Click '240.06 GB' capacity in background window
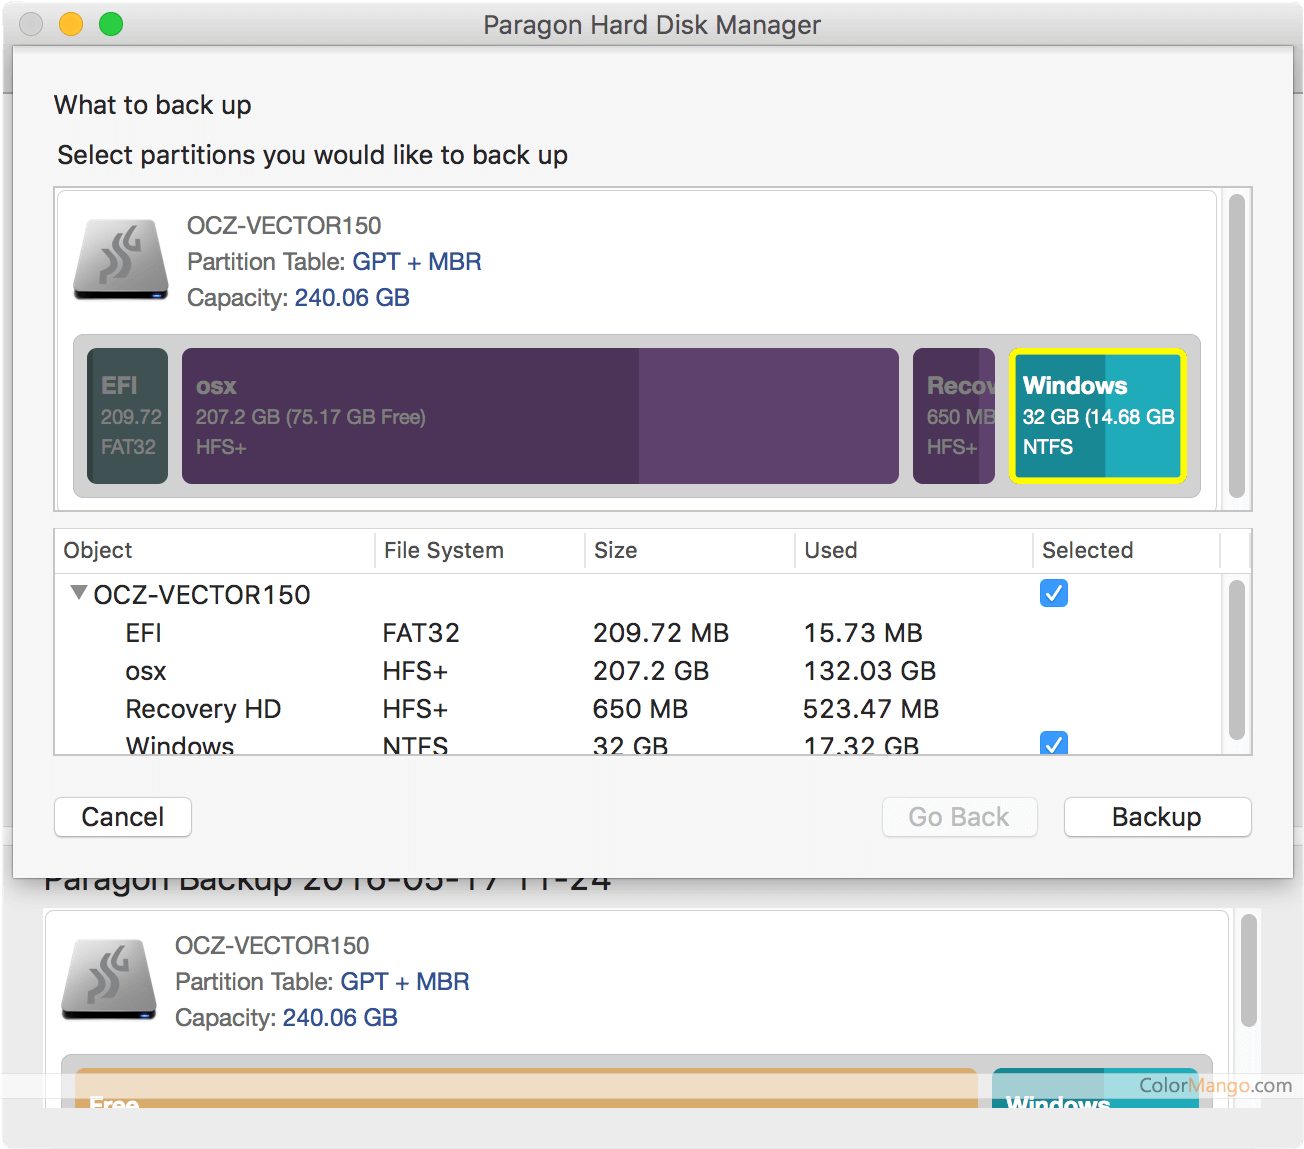 click(340, 1018)
